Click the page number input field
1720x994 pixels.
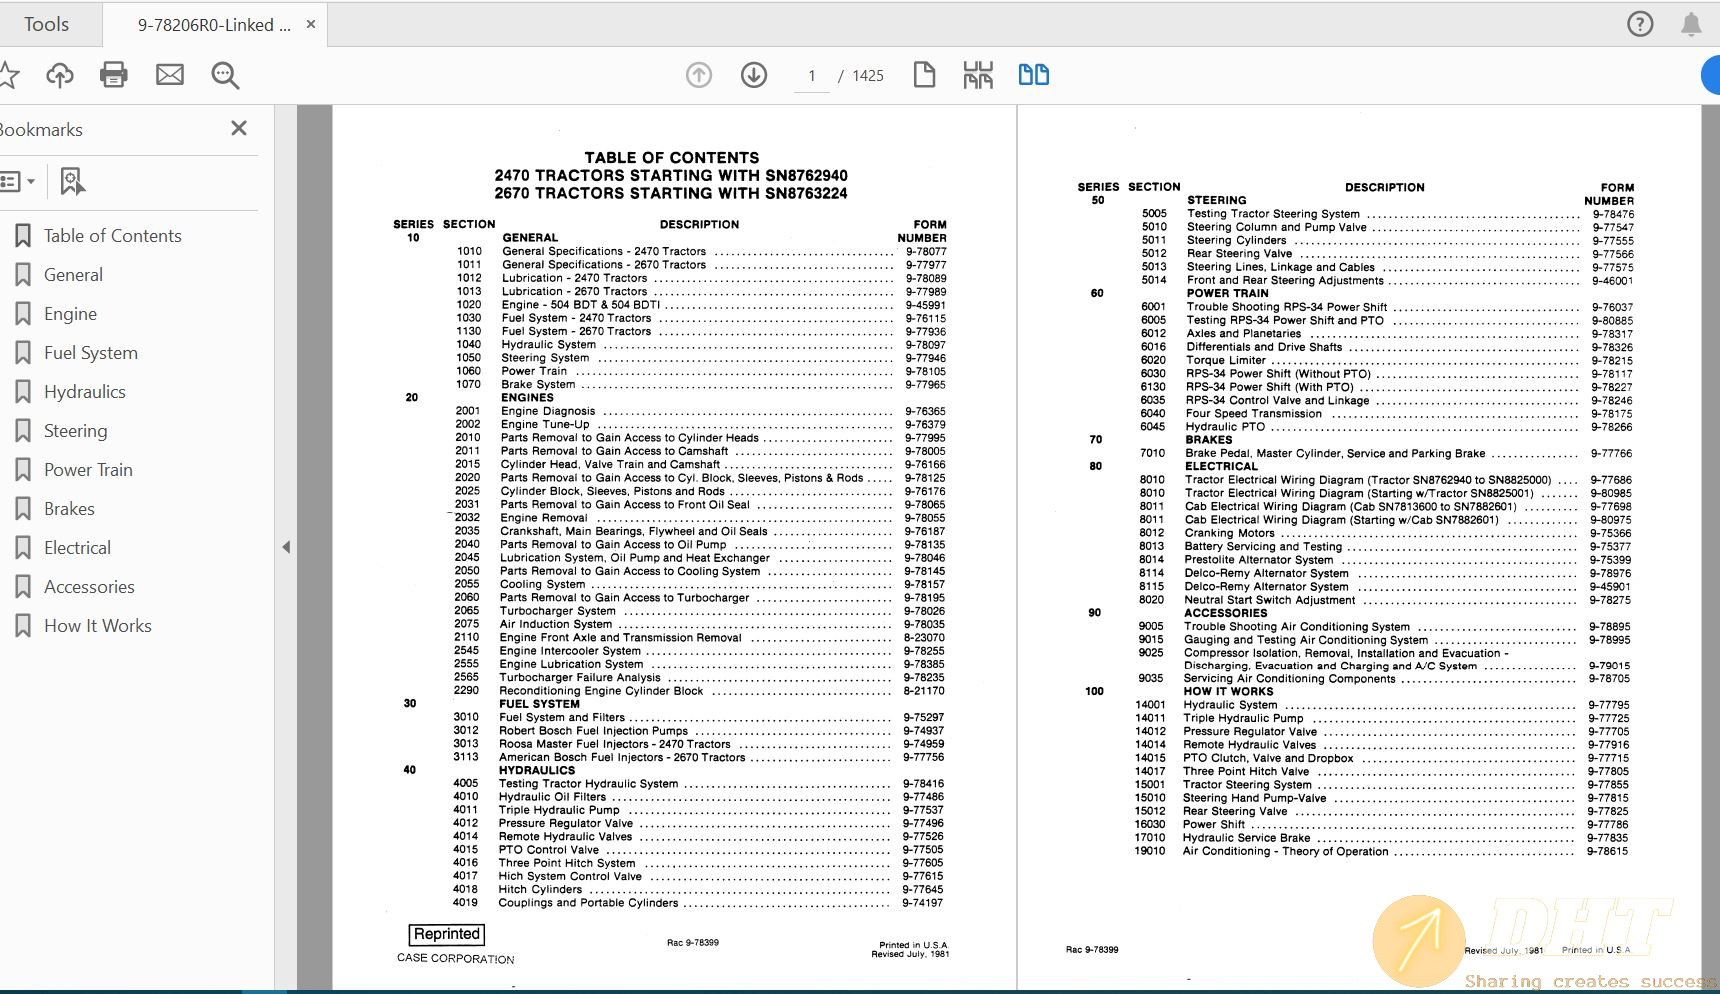[811, 75]
